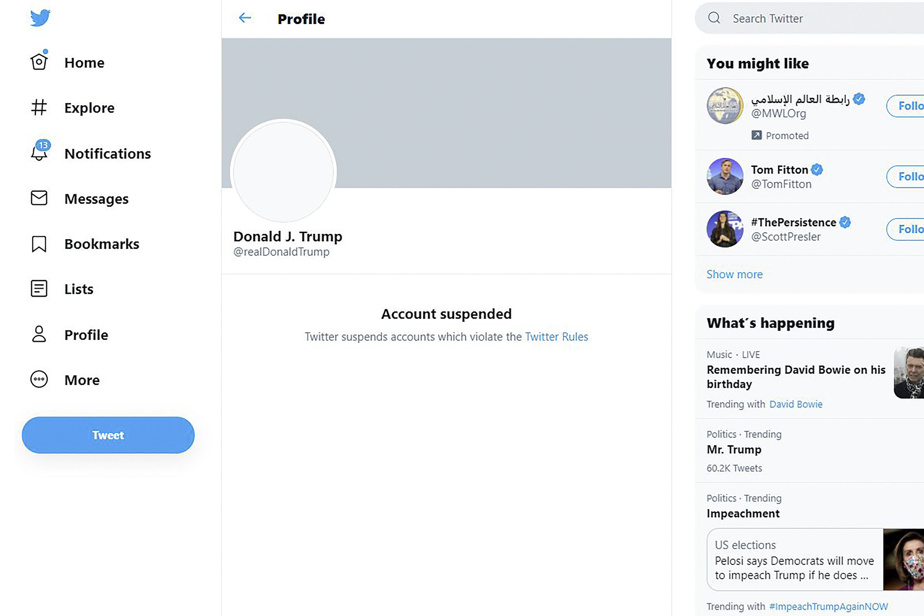The image size is (924, 616).
Task: Open the Tom Fitton avatar
Action: pos(725,177)
